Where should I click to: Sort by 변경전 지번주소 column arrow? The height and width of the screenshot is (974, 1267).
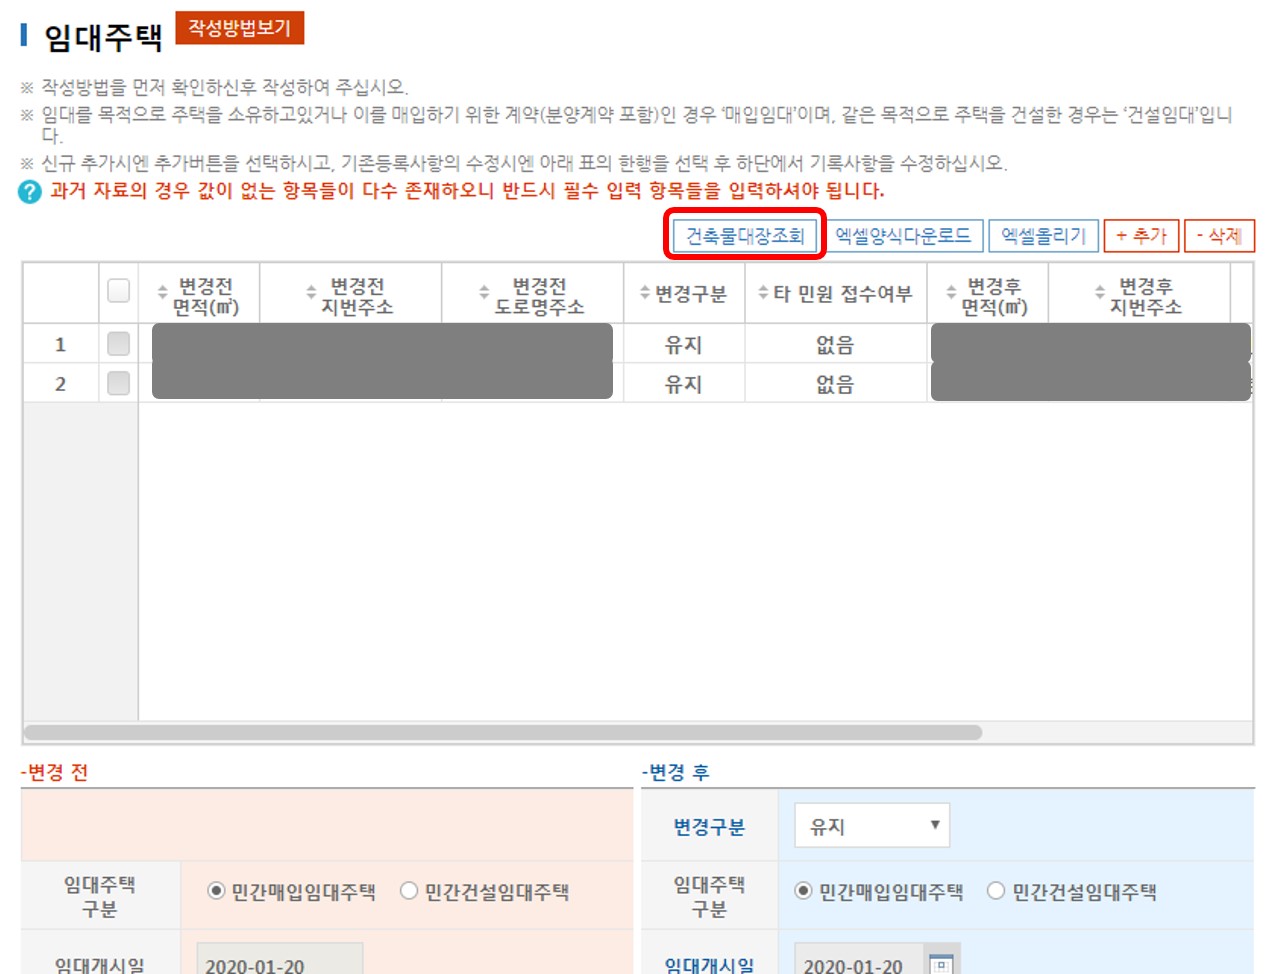[x=311, y=293]
